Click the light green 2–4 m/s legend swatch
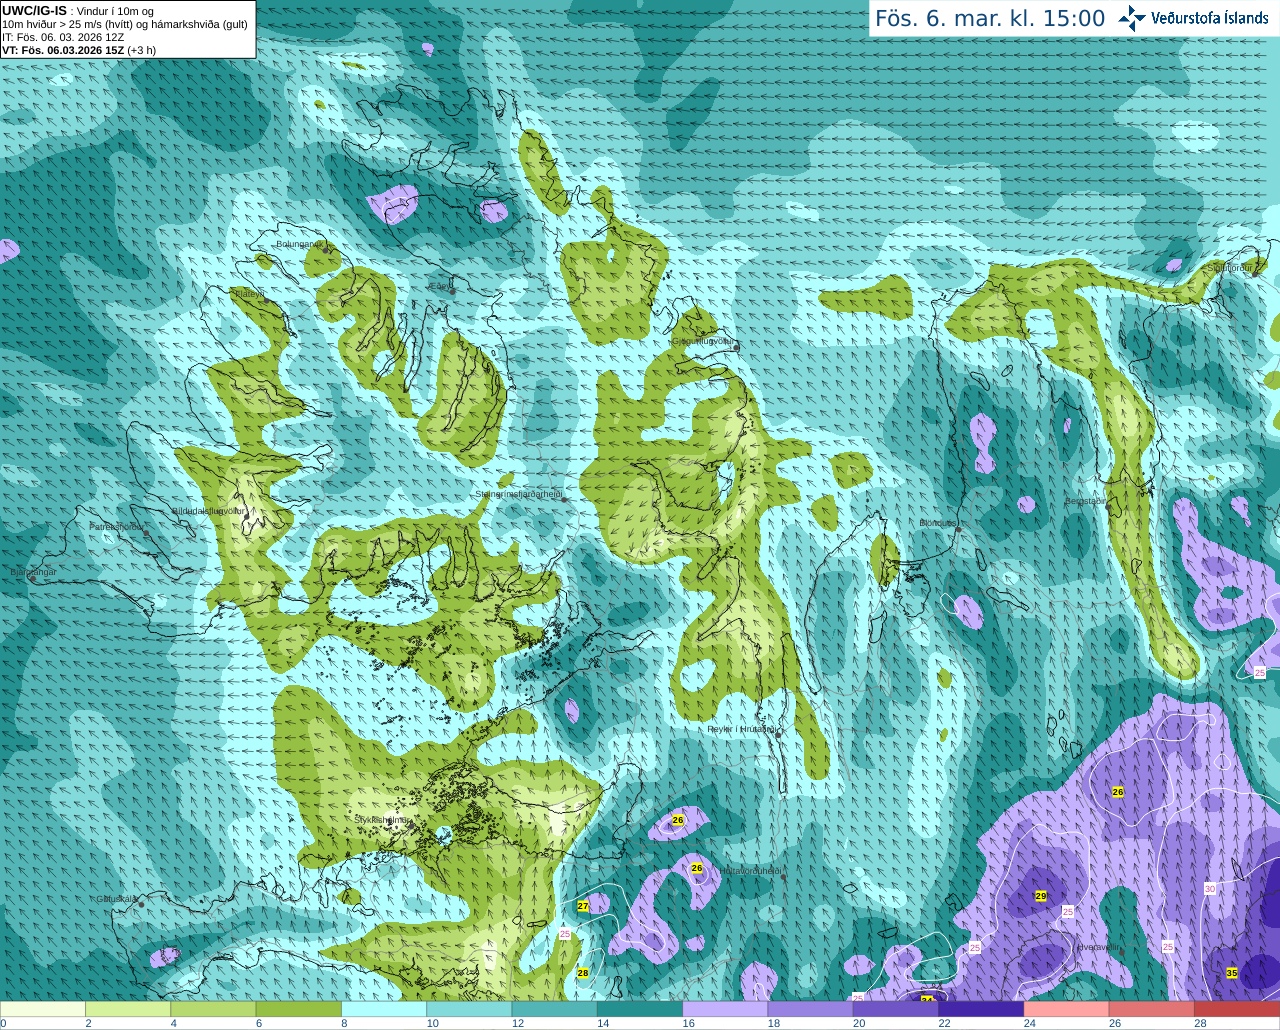Viewport: 1280px width, 1030px height. click(128, 1009)
